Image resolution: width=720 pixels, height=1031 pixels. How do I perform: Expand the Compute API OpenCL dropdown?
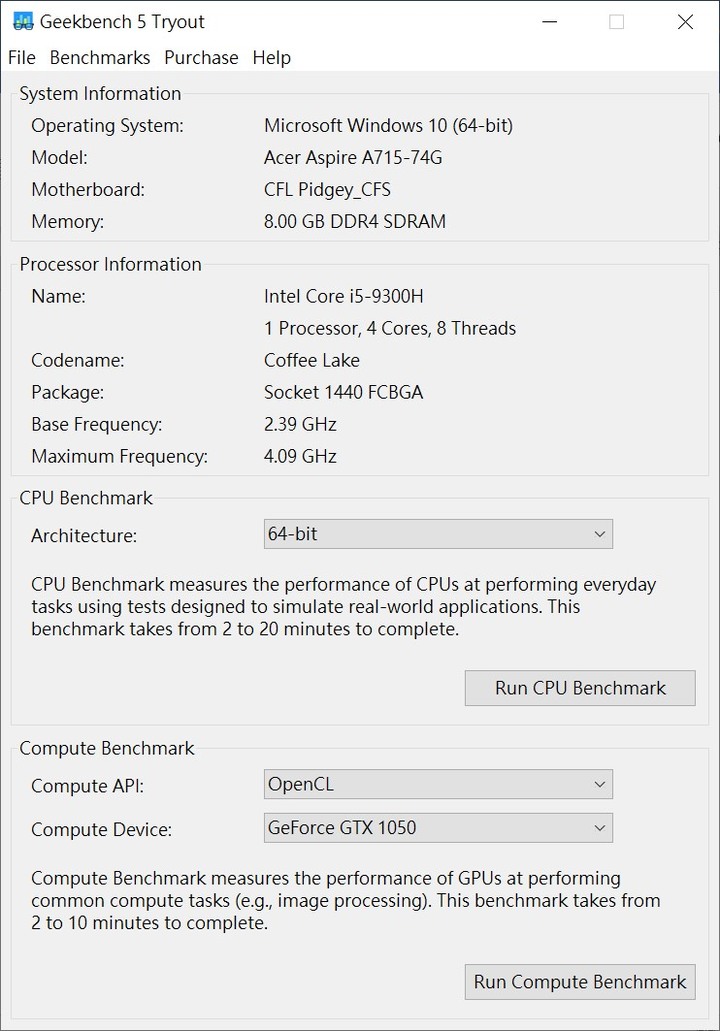click(x=438, y=784)
